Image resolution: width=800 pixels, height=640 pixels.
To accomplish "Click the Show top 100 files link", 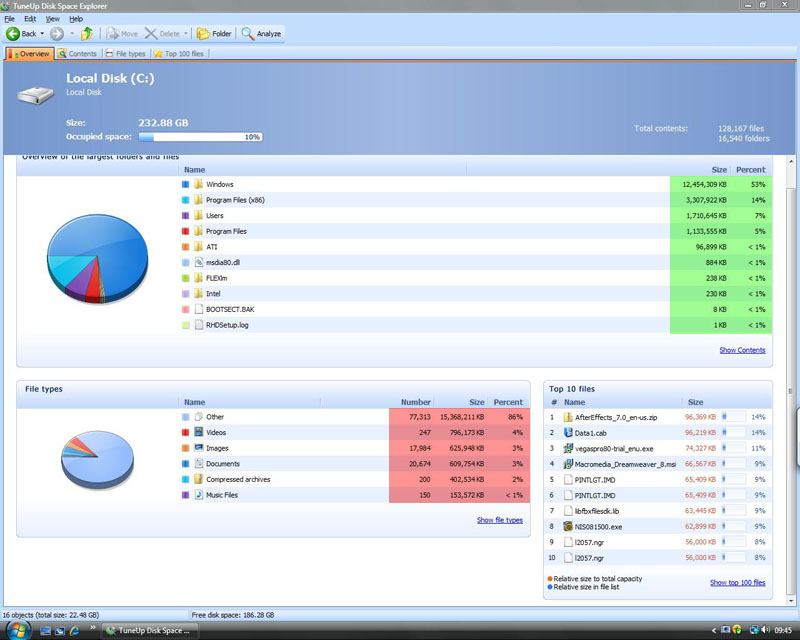I will (x=738, y=582).
